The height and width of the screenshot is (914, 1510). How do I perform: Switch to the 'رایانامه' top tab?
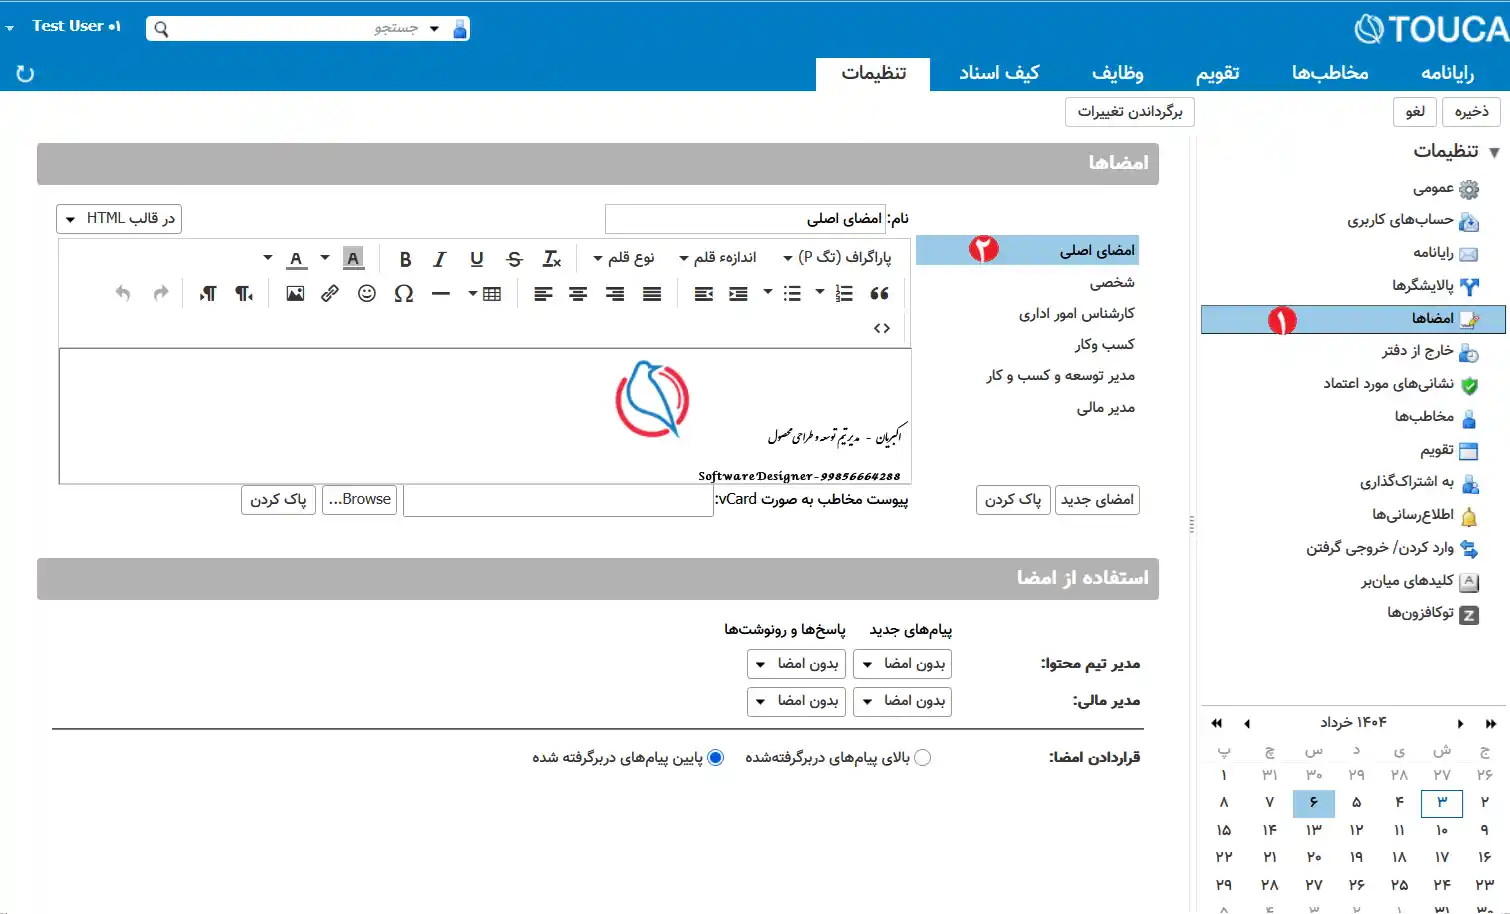tap(1447, 73)
